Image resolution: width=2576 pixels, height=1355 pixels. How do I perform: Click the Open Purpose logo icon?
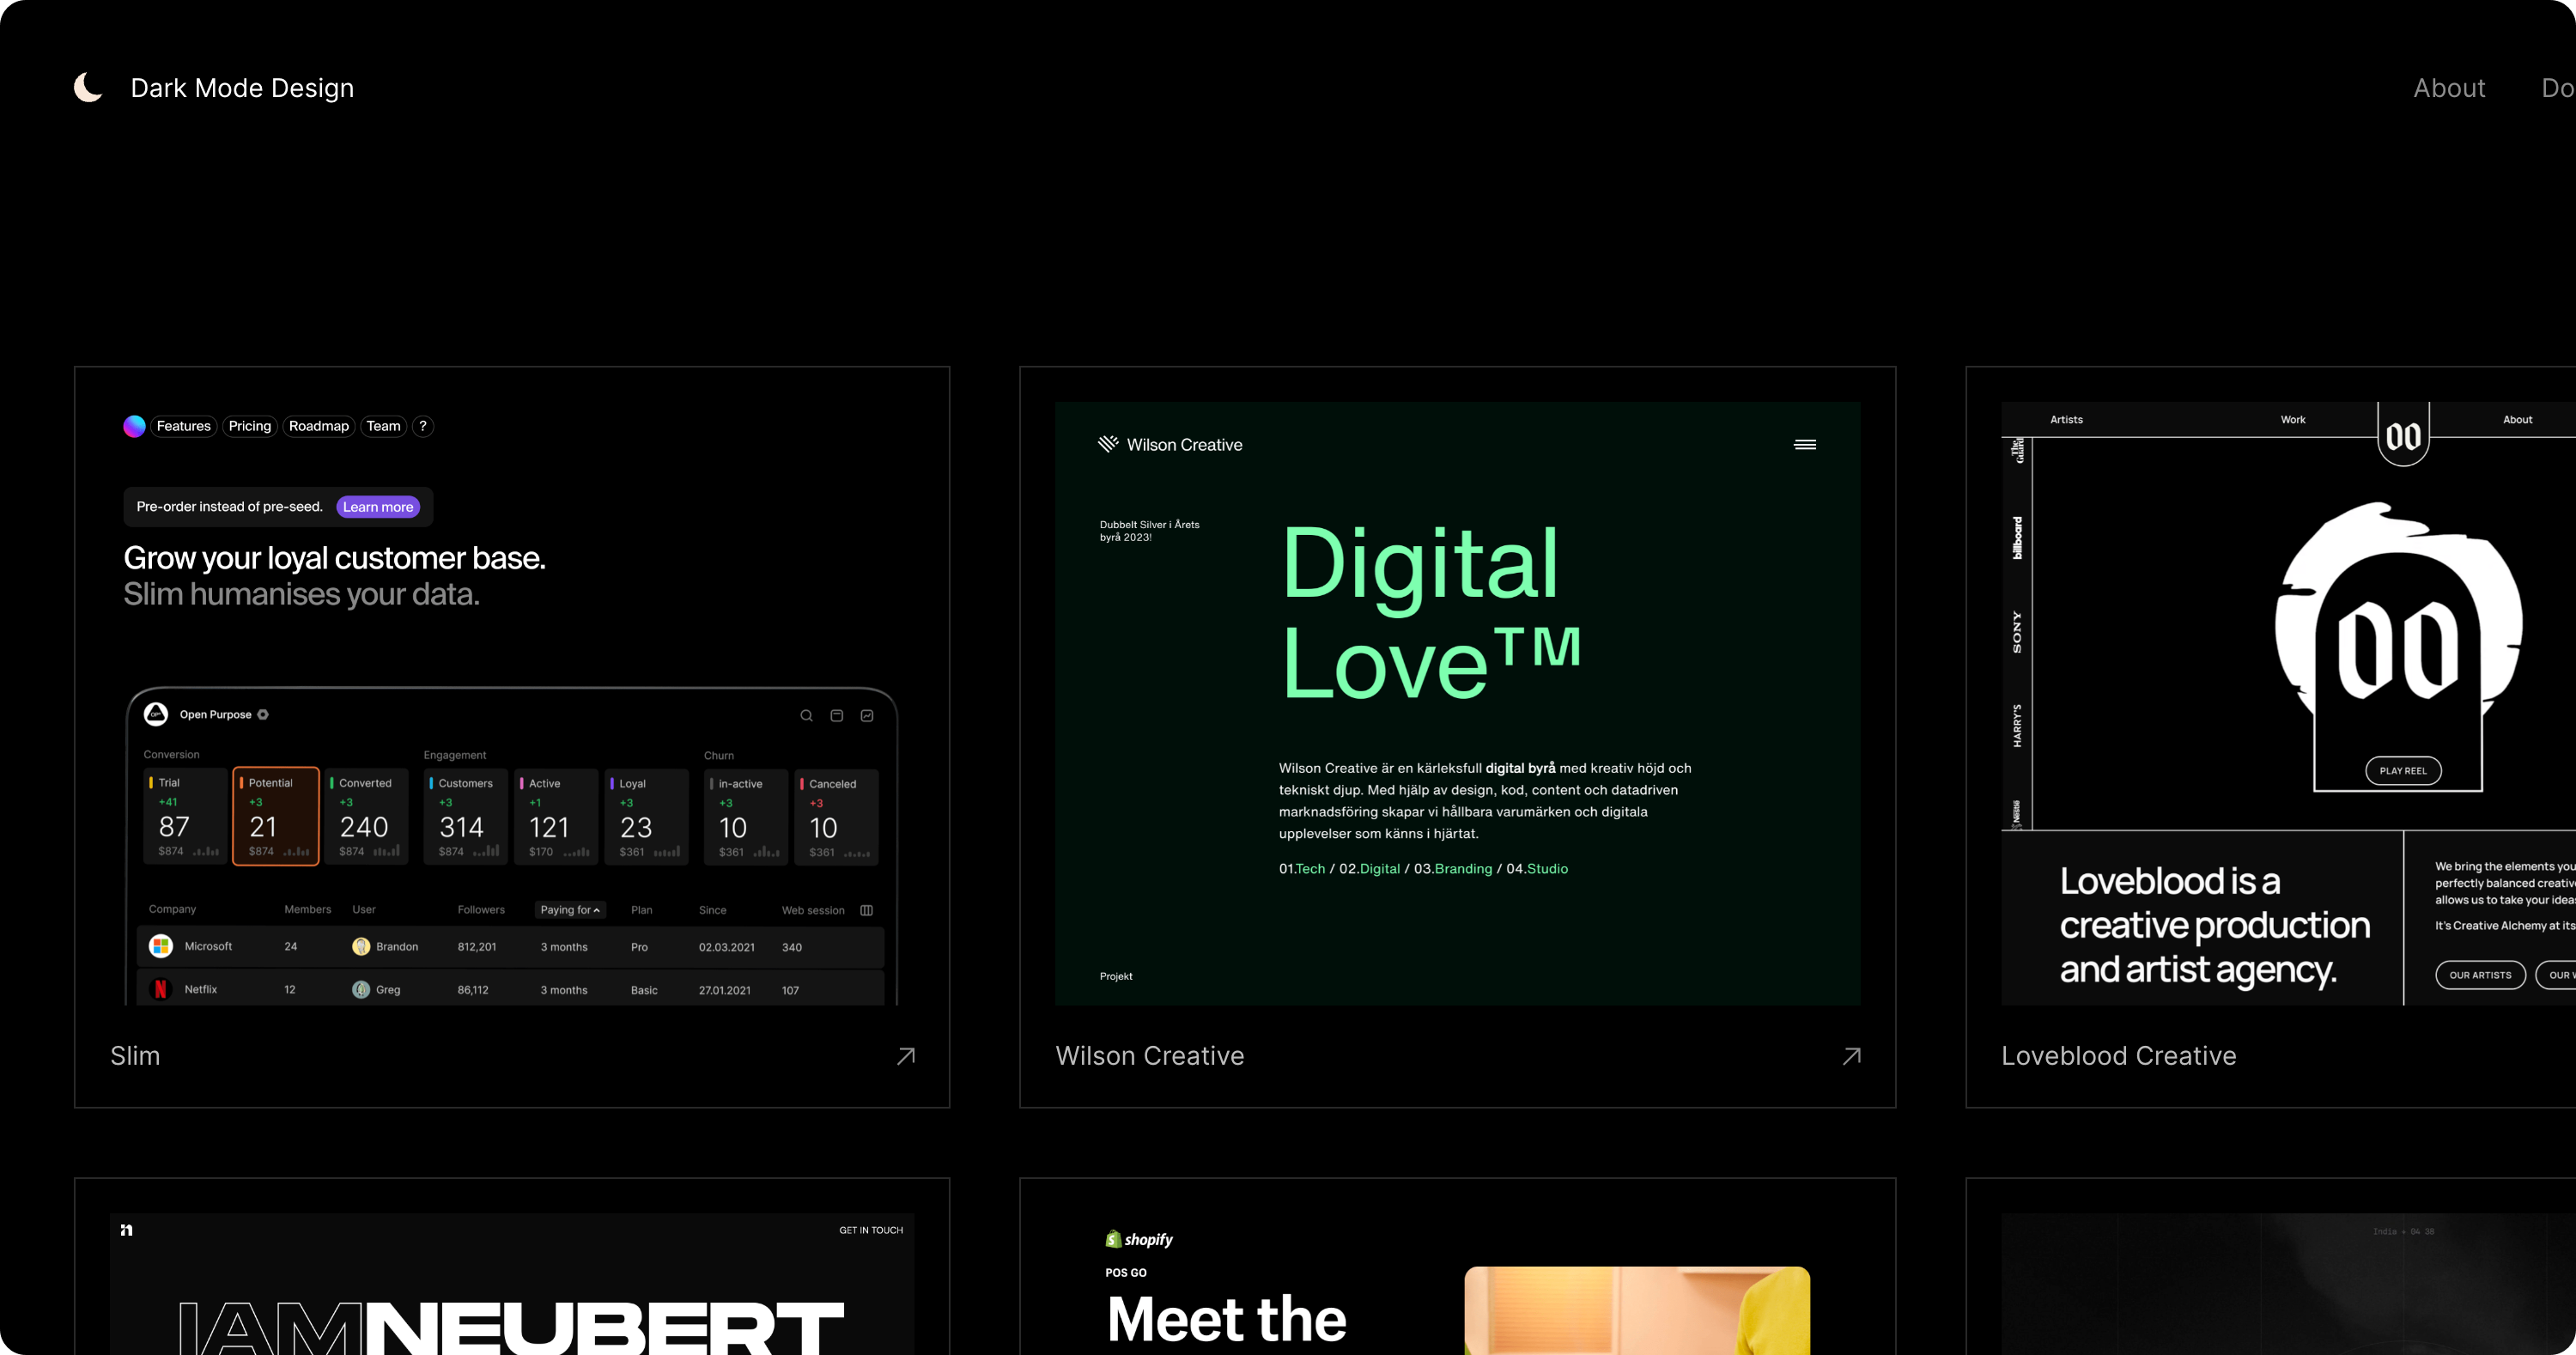click(x=156, y=714)
